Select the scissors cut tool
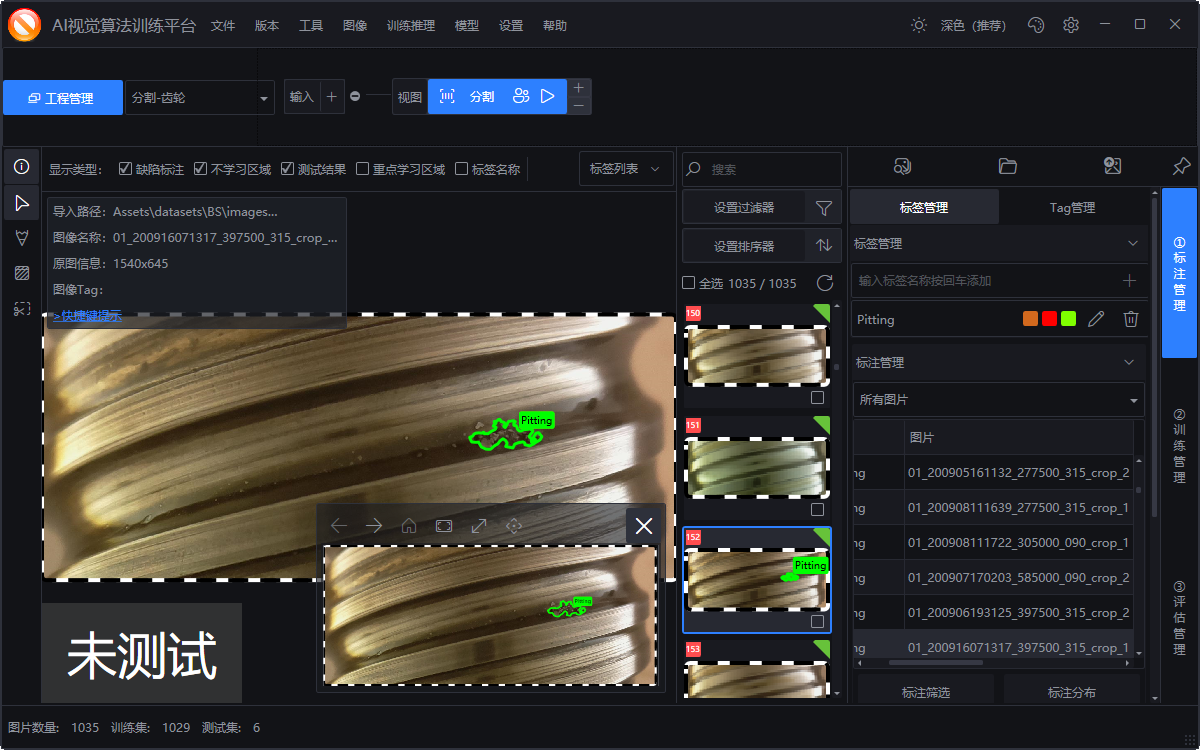The width and height of the screenshot is (1200, 750). [21, 309]
